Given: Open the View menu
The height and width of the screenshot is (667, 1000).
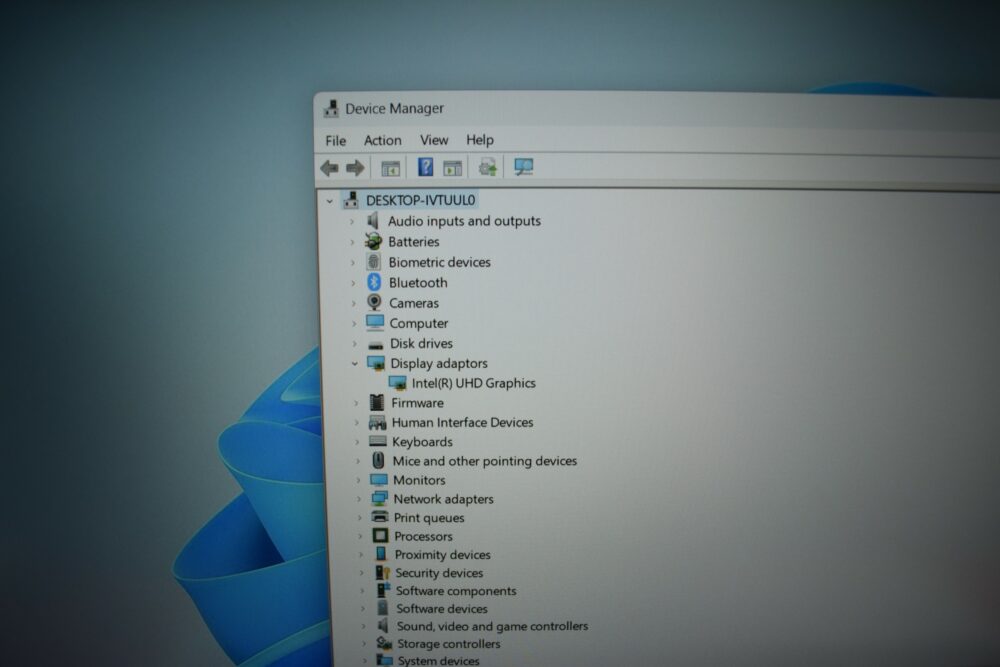Looking at the screenshot, I should click(434, 140).
